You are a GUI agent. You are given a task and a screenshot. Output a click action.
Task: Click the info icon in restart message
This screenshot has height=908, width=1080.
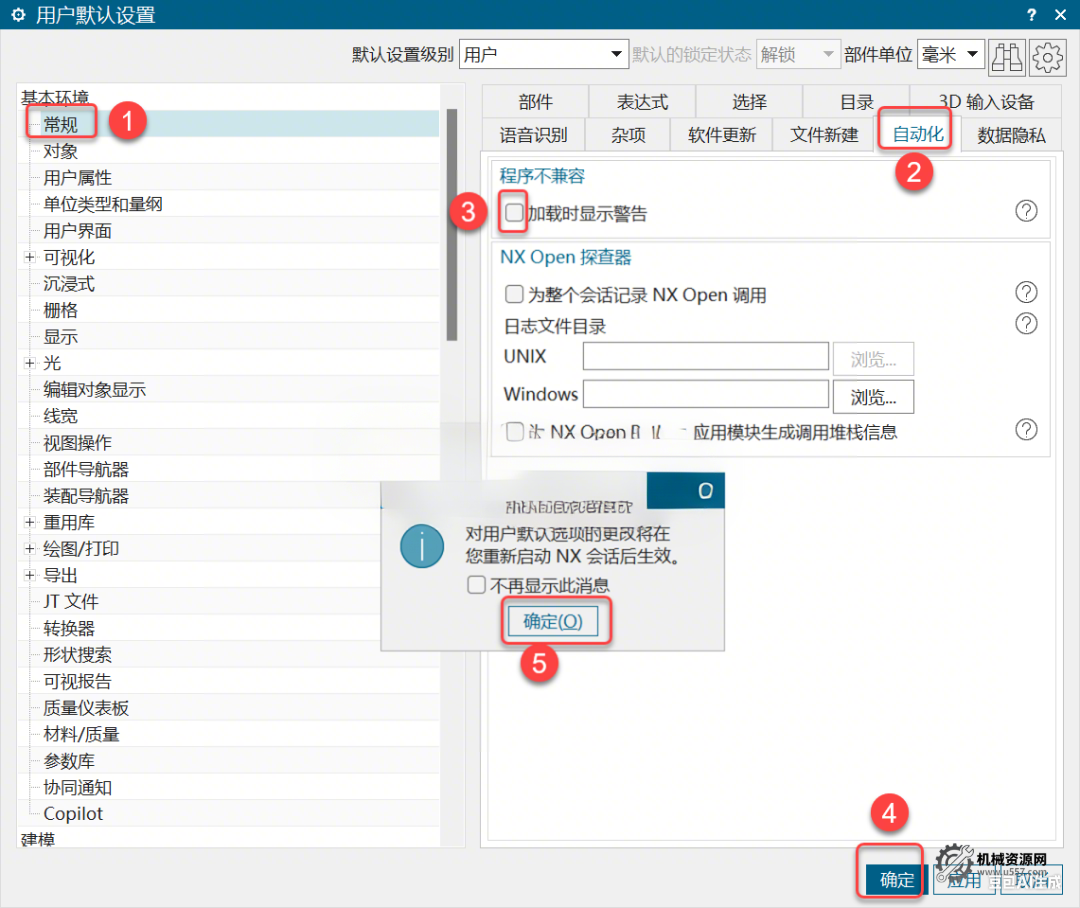[421, 548]
